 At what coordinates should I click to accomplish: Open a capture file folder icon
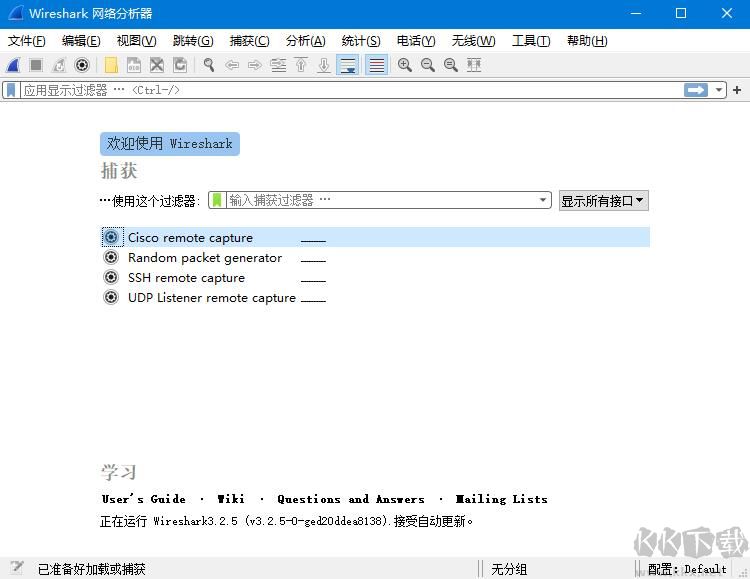tap(111, 65)
